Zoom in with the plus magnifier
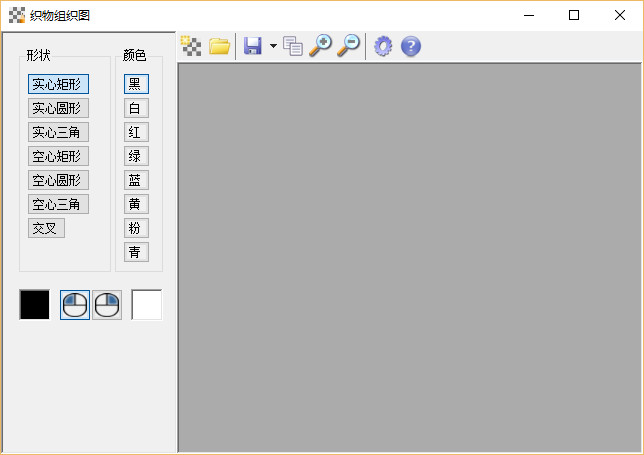This screenshot has width=644, height=455. click(321, 46)
